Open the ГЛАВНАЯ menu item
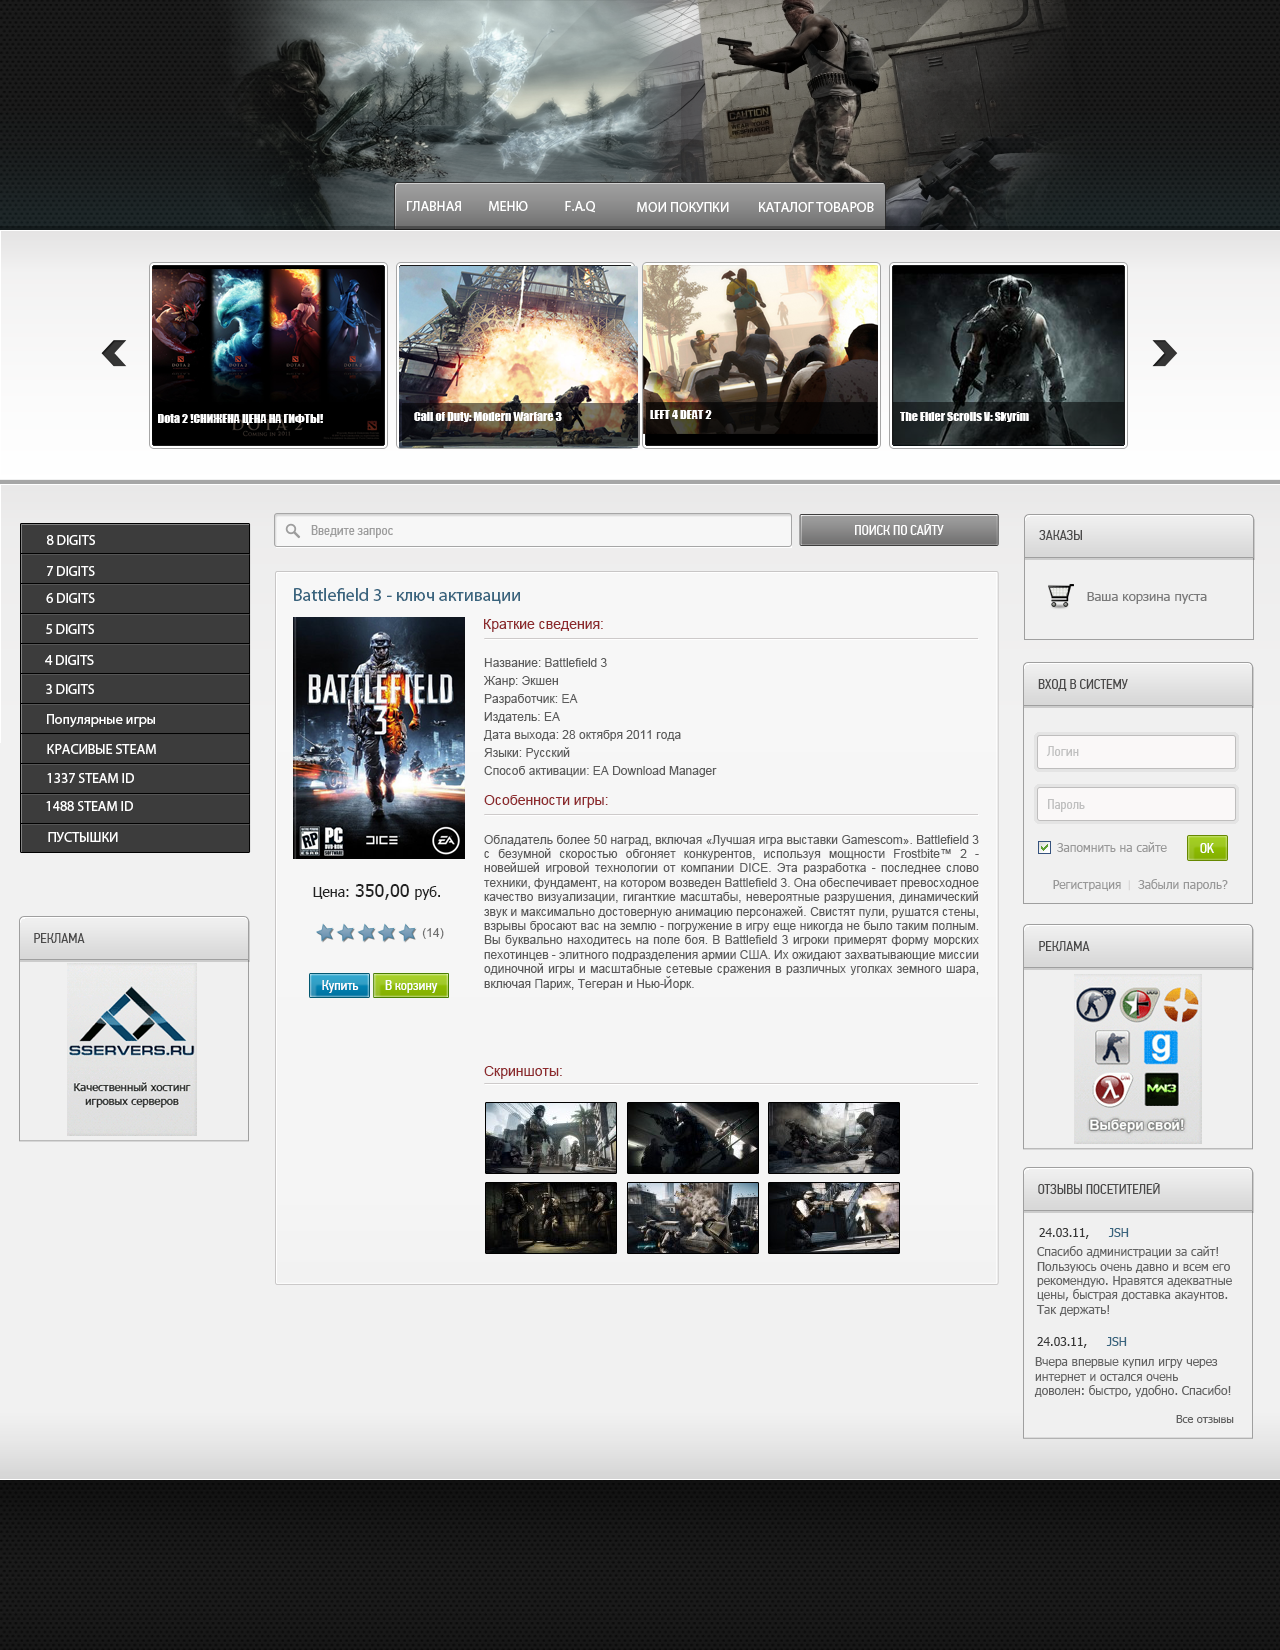Screen dimensions: 1280x1650 [x=434, y=207]
